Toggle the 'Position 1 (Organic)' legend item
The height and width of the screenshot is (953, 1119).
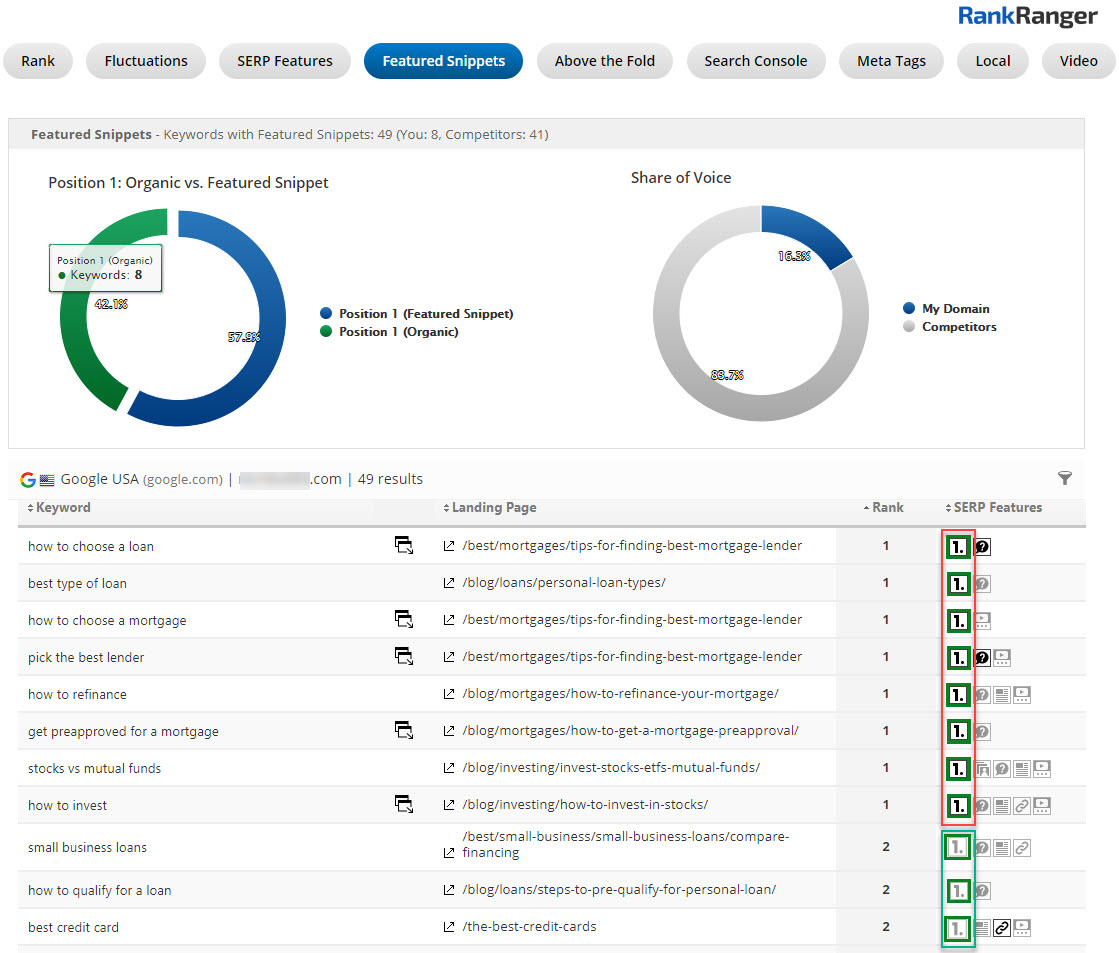pos(398,331)
